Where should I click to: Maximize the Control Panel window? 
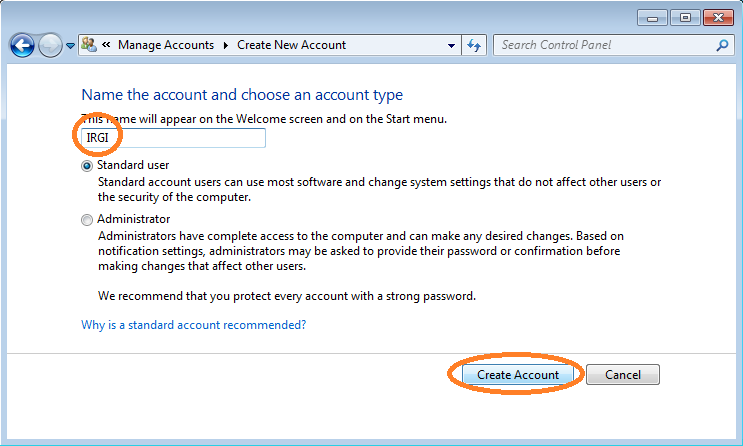click(685, 18)
